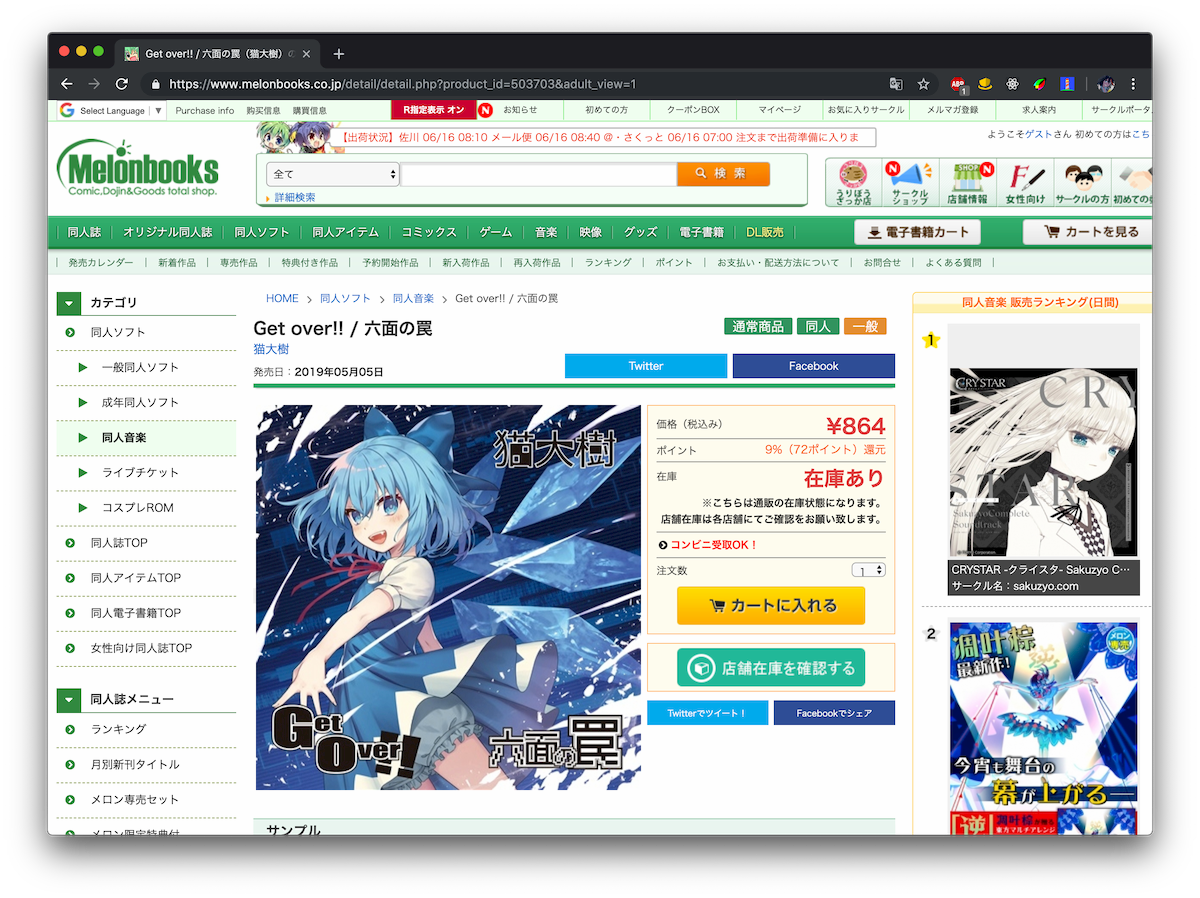
Task: Click the dark blue Facebook share button
Action: 813,366
